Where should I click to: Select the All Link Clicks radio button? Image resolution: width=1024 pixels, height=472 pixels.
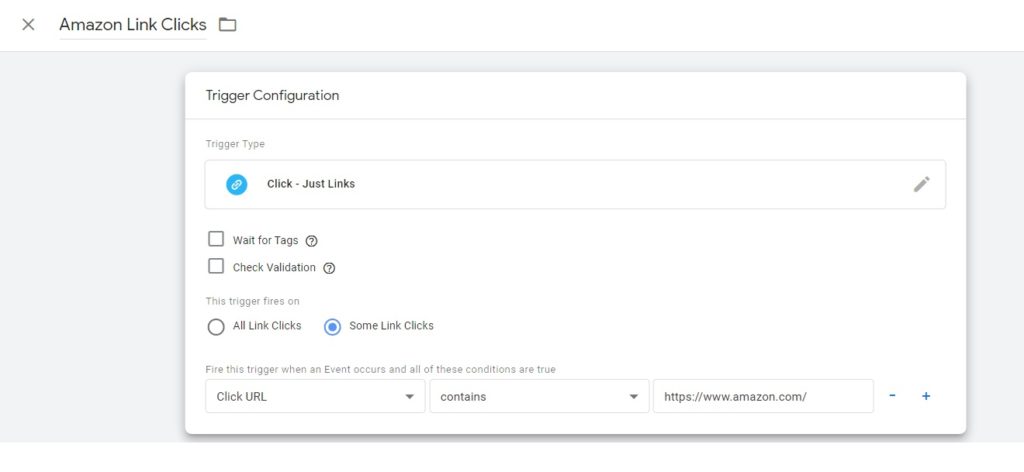pyautogui.click(x=216, y=326)
